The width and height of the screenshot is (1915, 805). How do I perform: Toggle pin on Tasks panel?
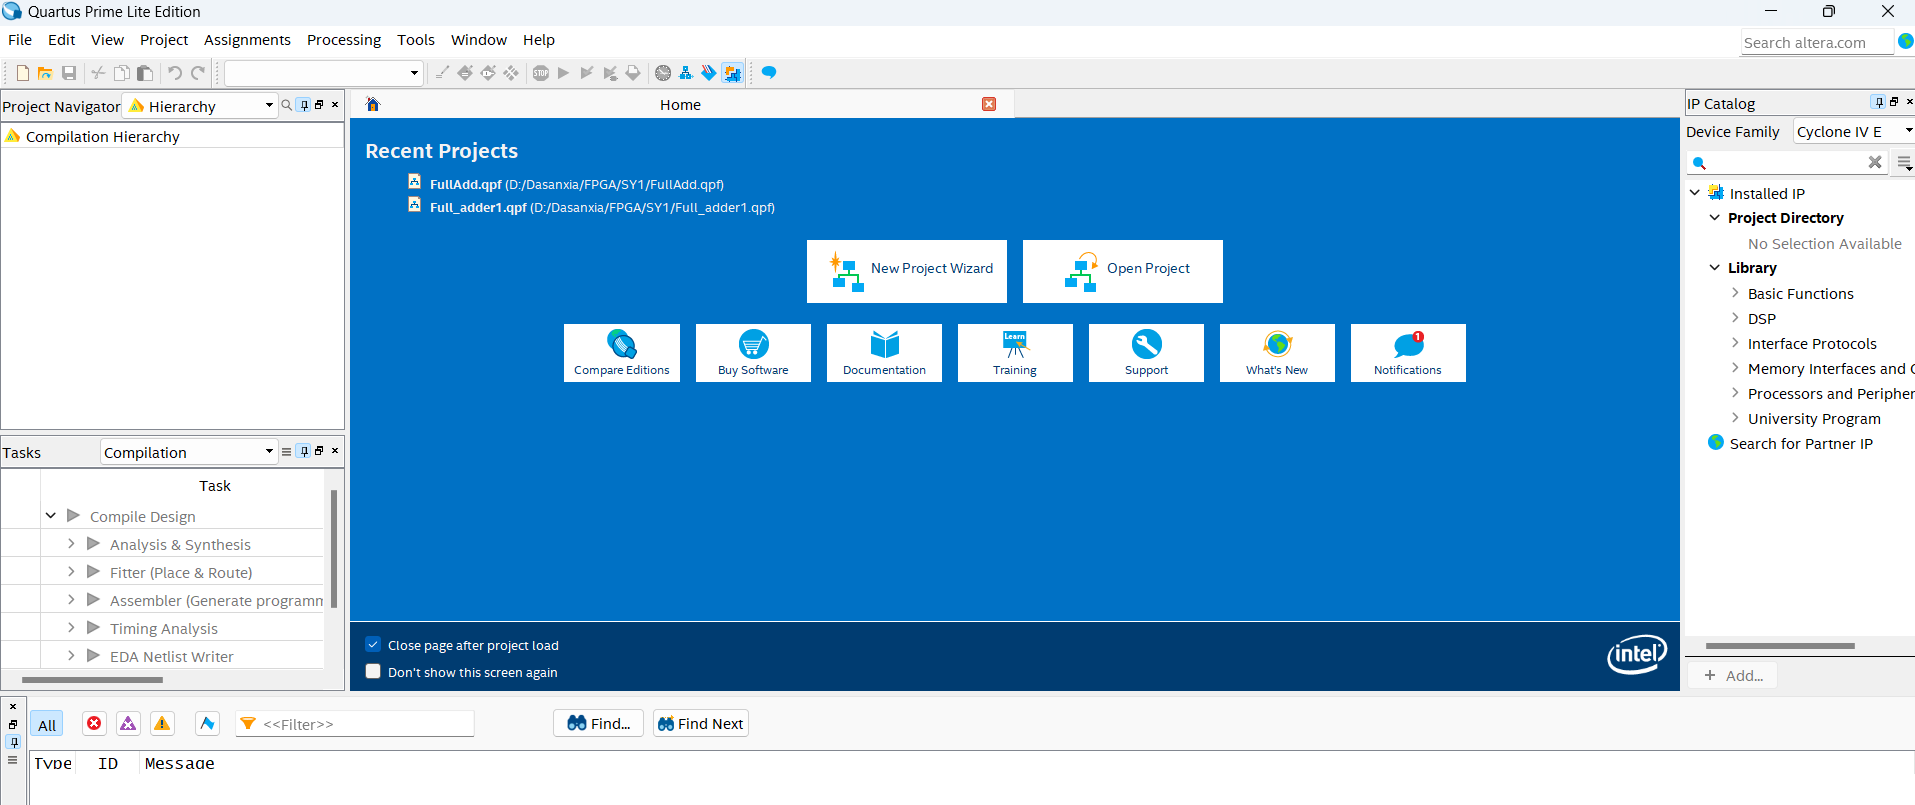click(x=305, y=451)
